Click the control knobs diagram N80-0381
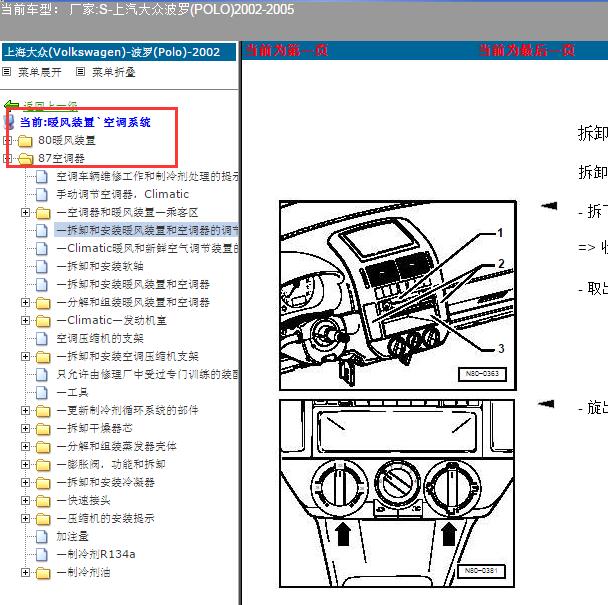Image resolution: width=608 pixels, height=605 pixels. [x=397, y=493]
